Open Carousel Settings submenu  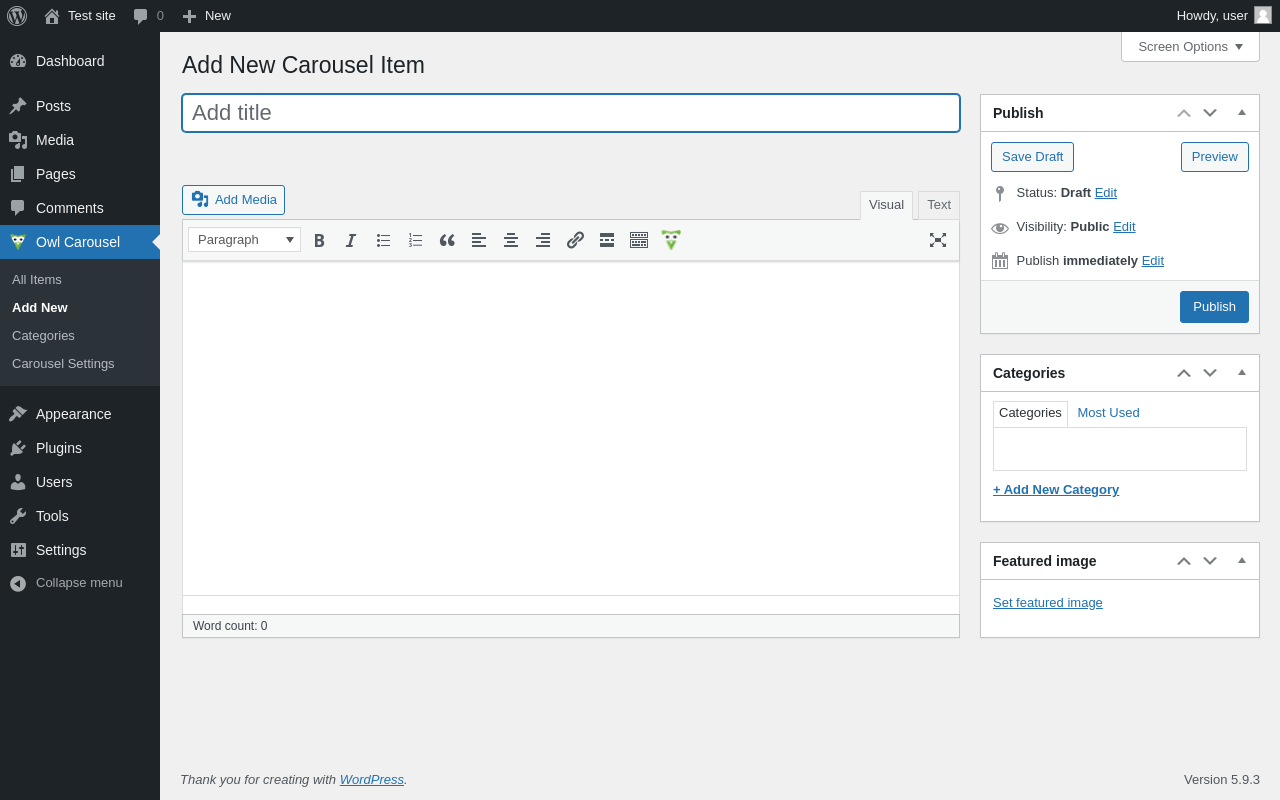point(63,364)
